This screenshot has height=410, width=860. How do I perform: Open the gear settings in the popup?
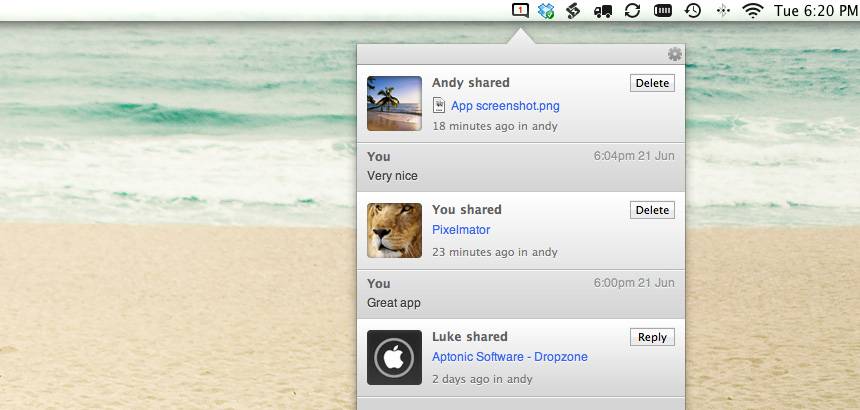point(675,54)
